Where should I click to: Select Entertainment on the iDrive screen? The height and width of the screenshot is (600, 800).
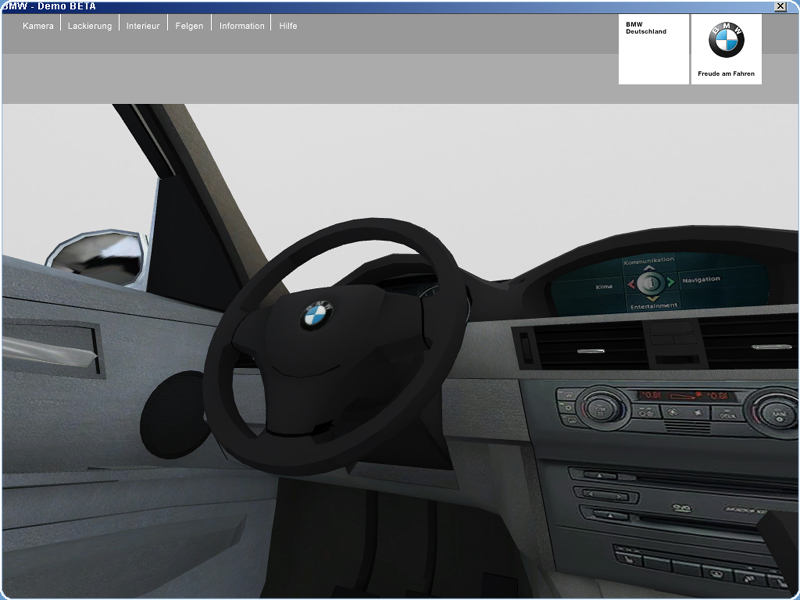click(x=654, y=306)
